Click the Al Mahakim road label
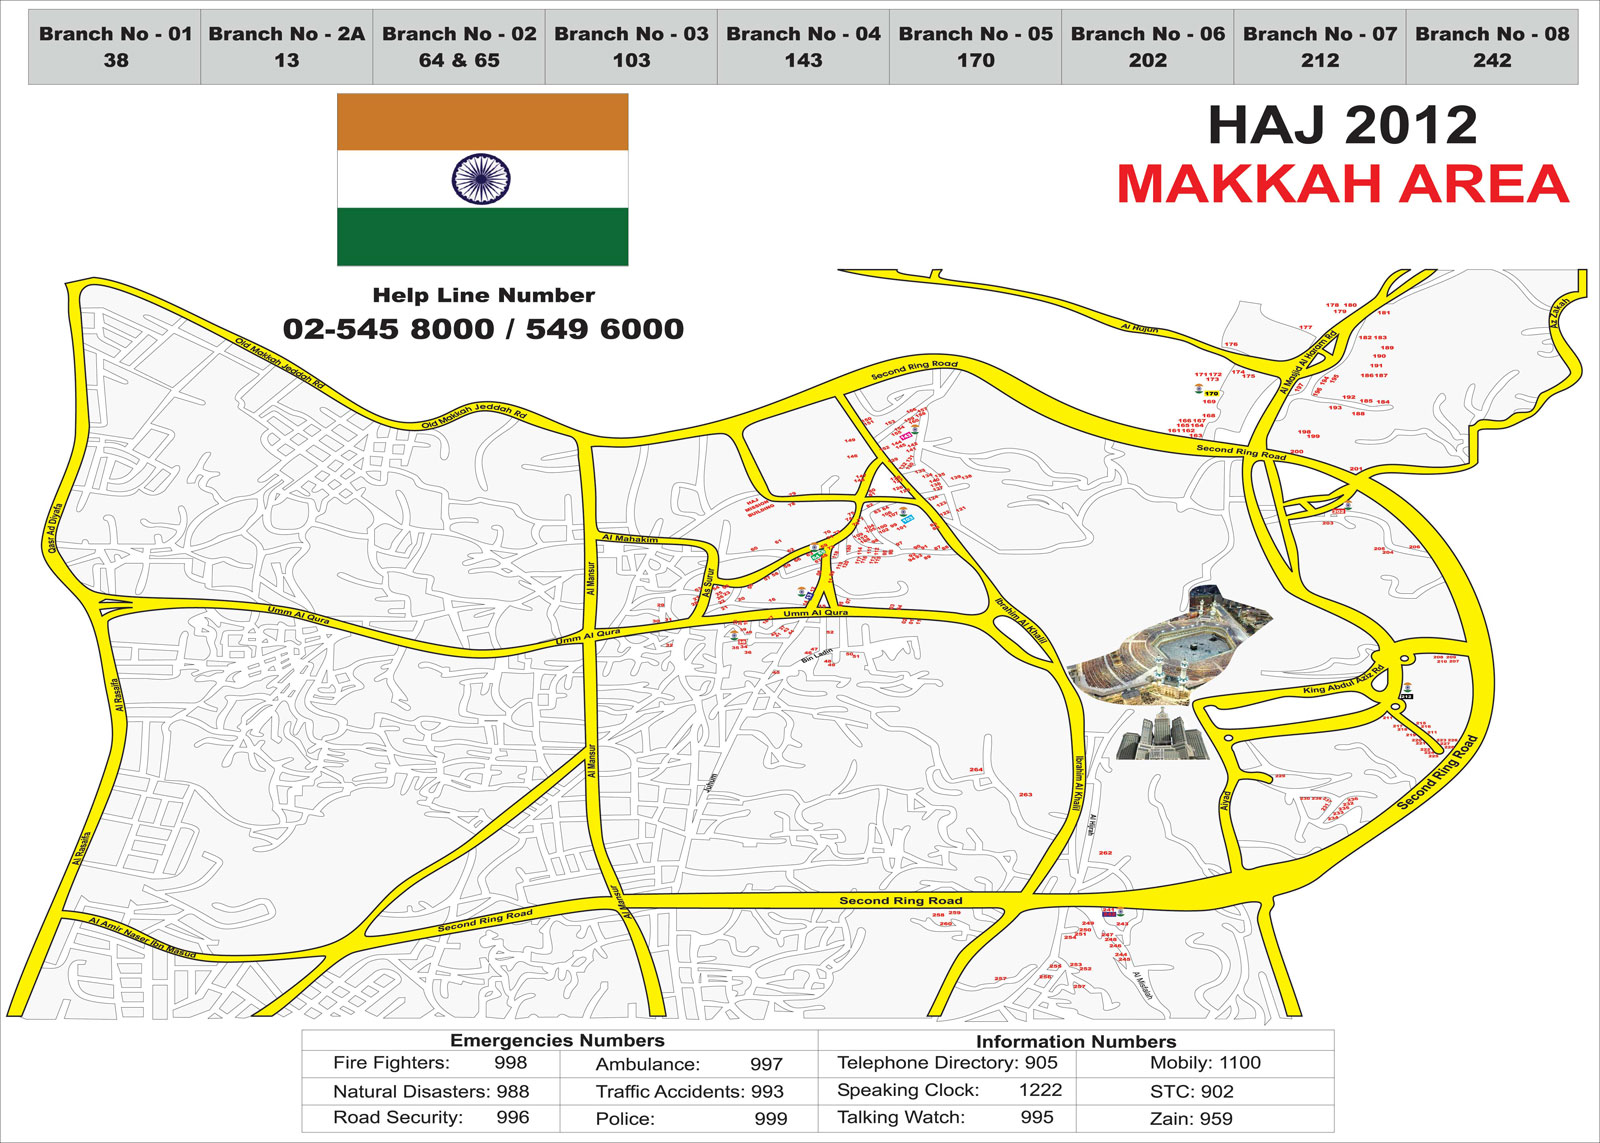 [x=630, y=539]
